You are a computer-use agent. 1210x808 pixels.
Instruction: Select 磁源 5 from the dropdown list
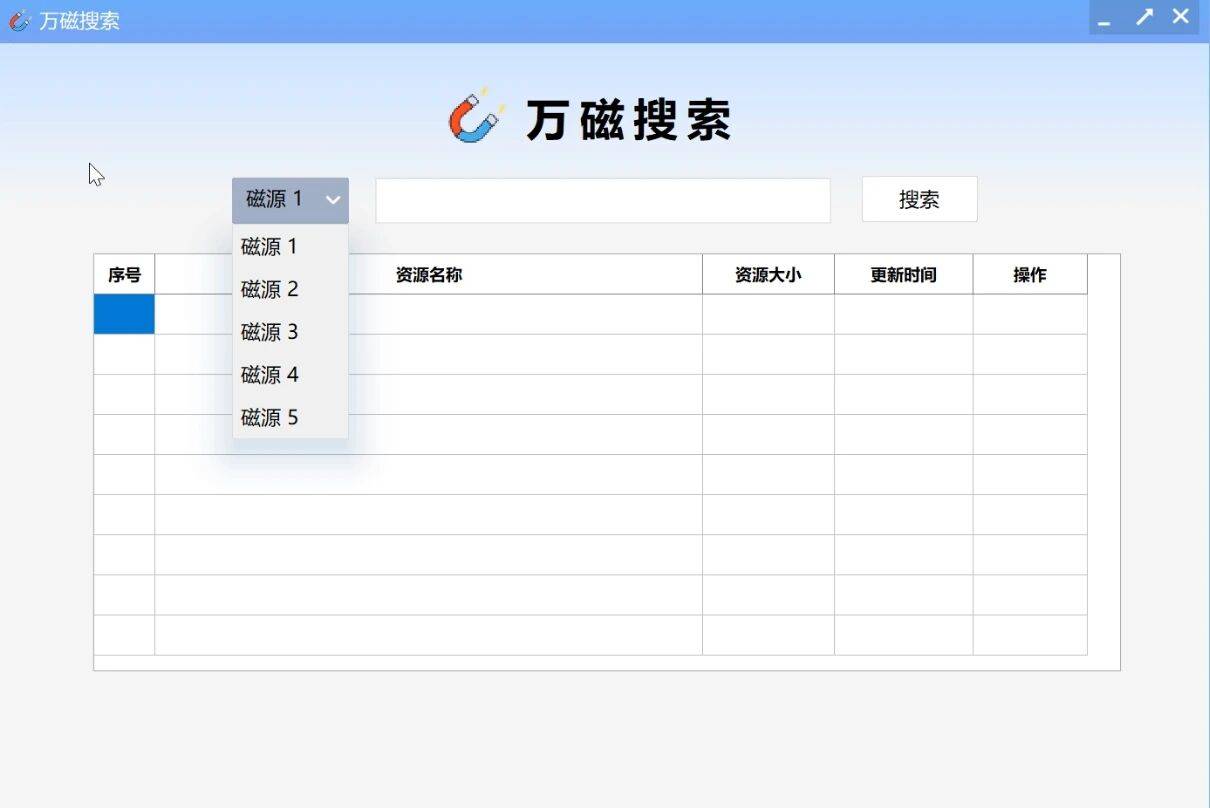[x=268, y=417]
